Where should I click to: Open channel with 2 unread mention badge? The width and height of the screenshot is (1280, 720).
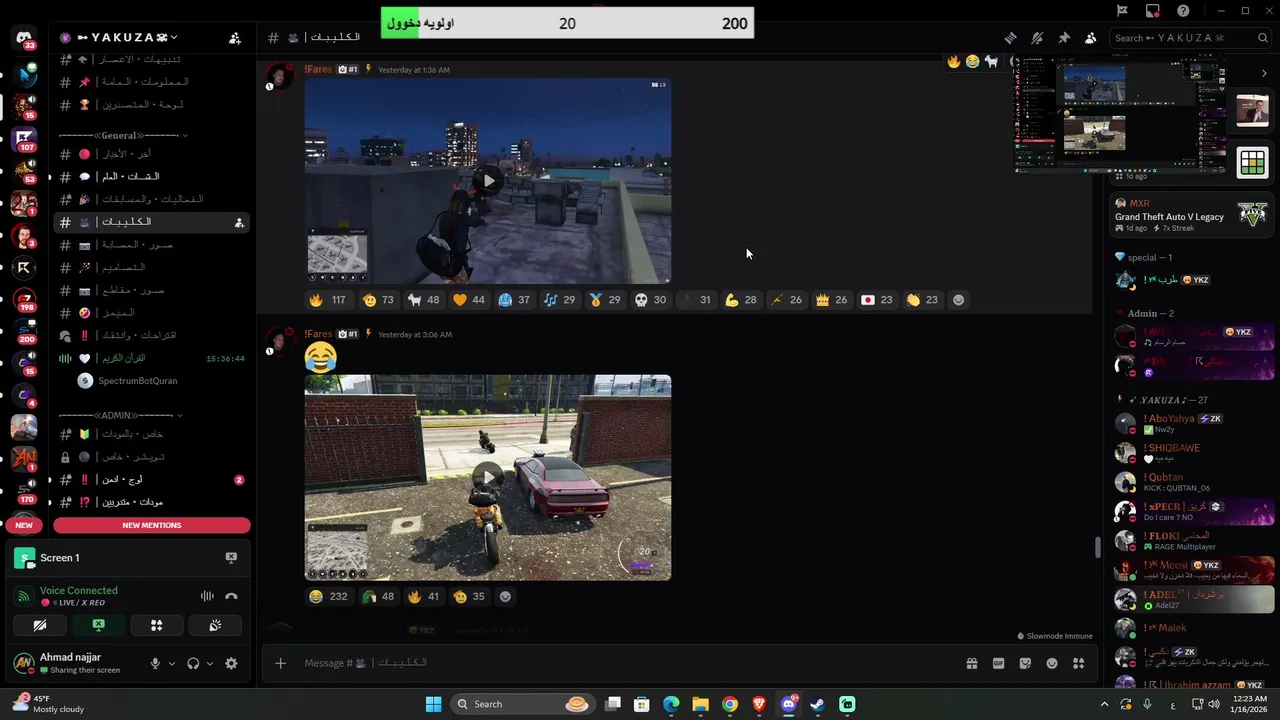click(152, 480)
